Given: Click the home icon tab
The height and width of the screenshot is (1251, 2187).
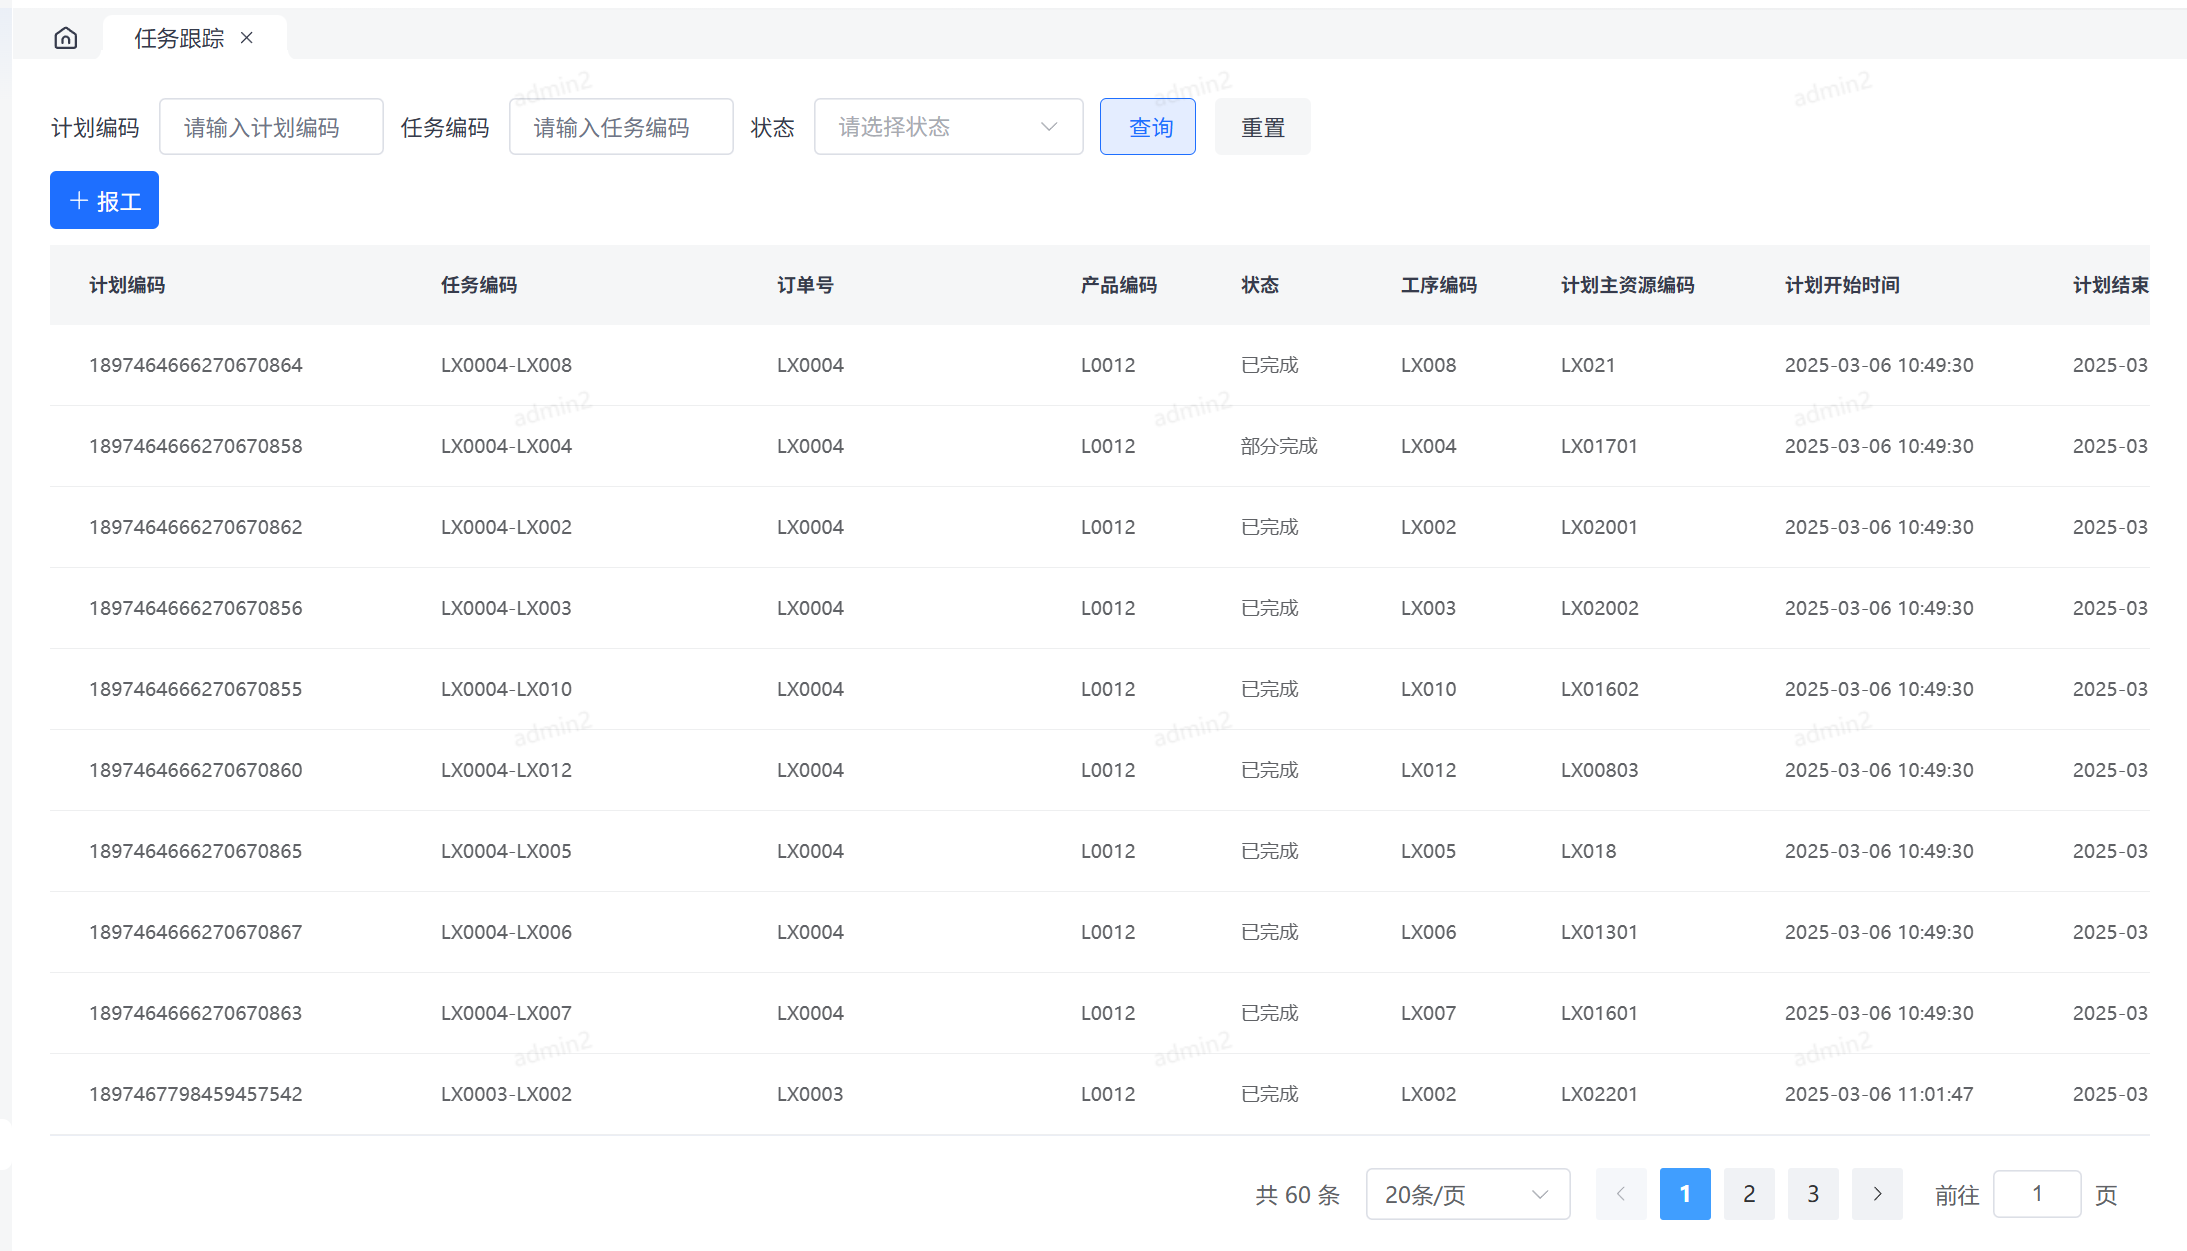Looking at the screenshot, I should point(66,38).
